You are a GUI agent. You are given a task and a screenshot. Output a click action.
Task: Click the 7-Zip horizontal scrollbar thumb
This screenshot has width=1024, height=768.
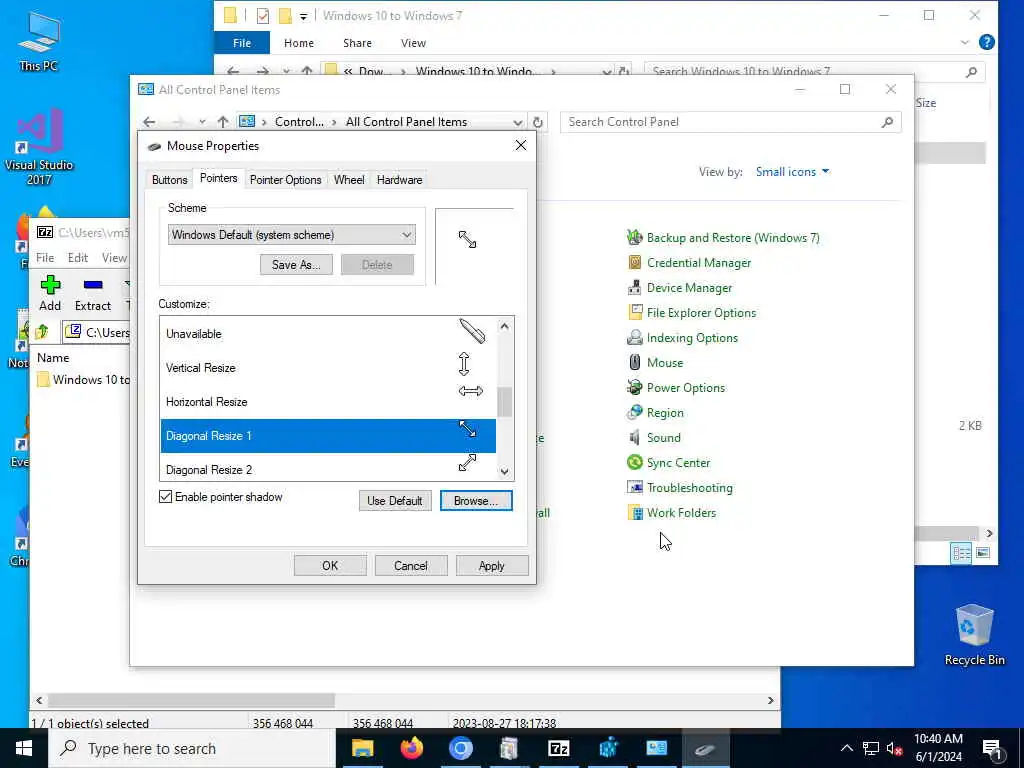[191, 700]
